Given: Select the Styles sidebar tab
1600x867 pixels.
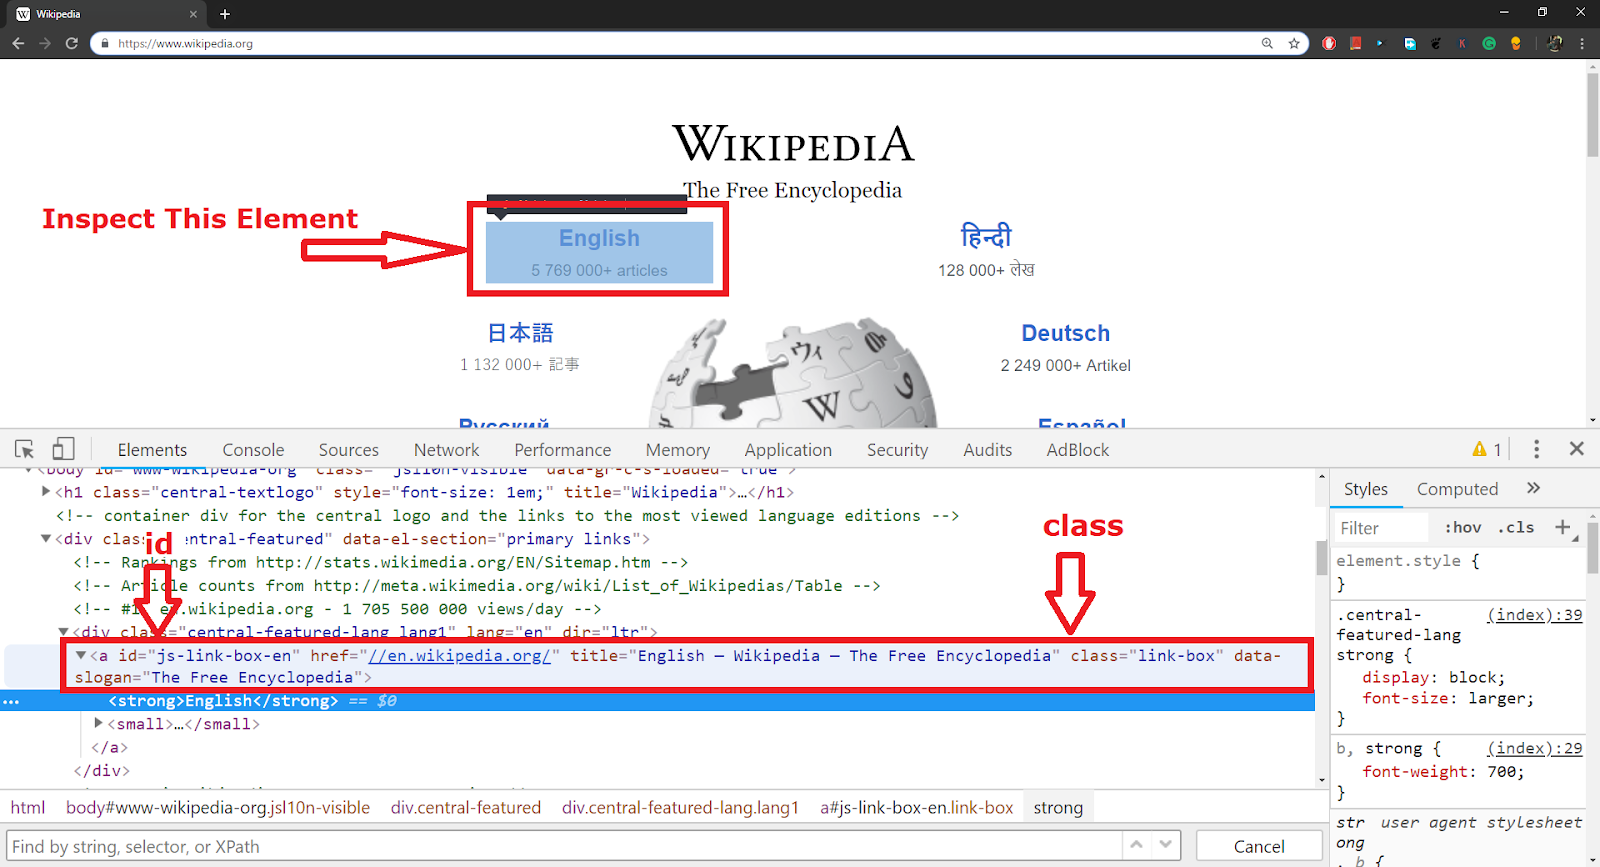Looking at the screenshot, I should (1366, 489).
